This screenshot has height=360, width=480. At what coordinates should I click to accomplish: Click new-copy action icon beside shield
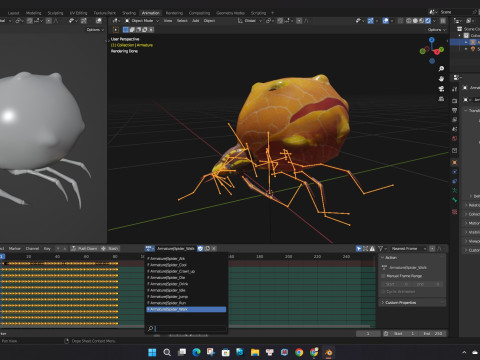[x=207, y=248]
